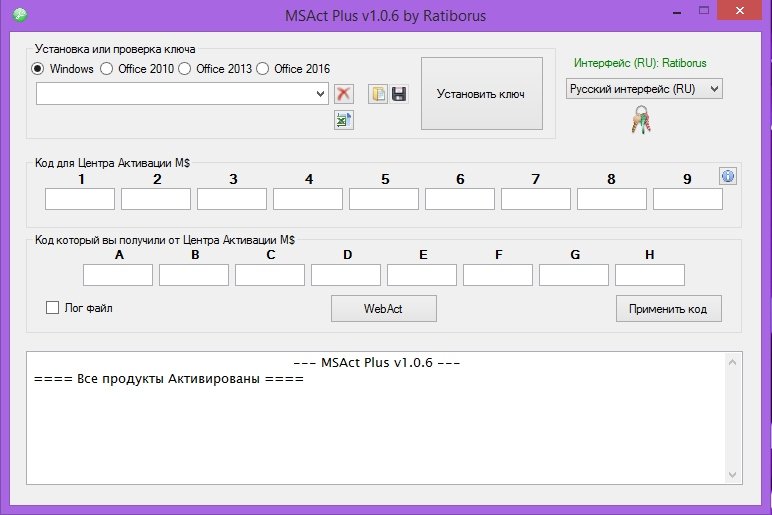Screen dimensions: 772x515
Task: Click confirmation code field H
Action: coord(650,275)
